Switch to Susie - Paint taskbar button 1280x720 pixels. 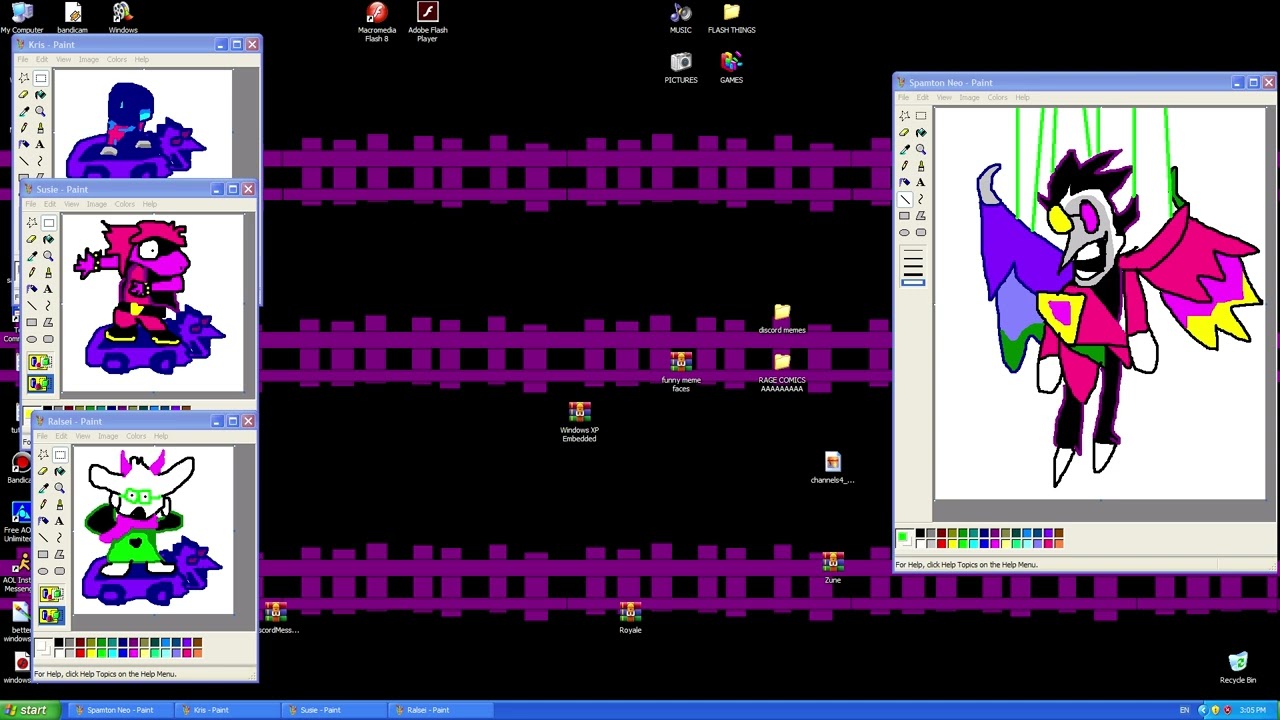coord(333,710)
